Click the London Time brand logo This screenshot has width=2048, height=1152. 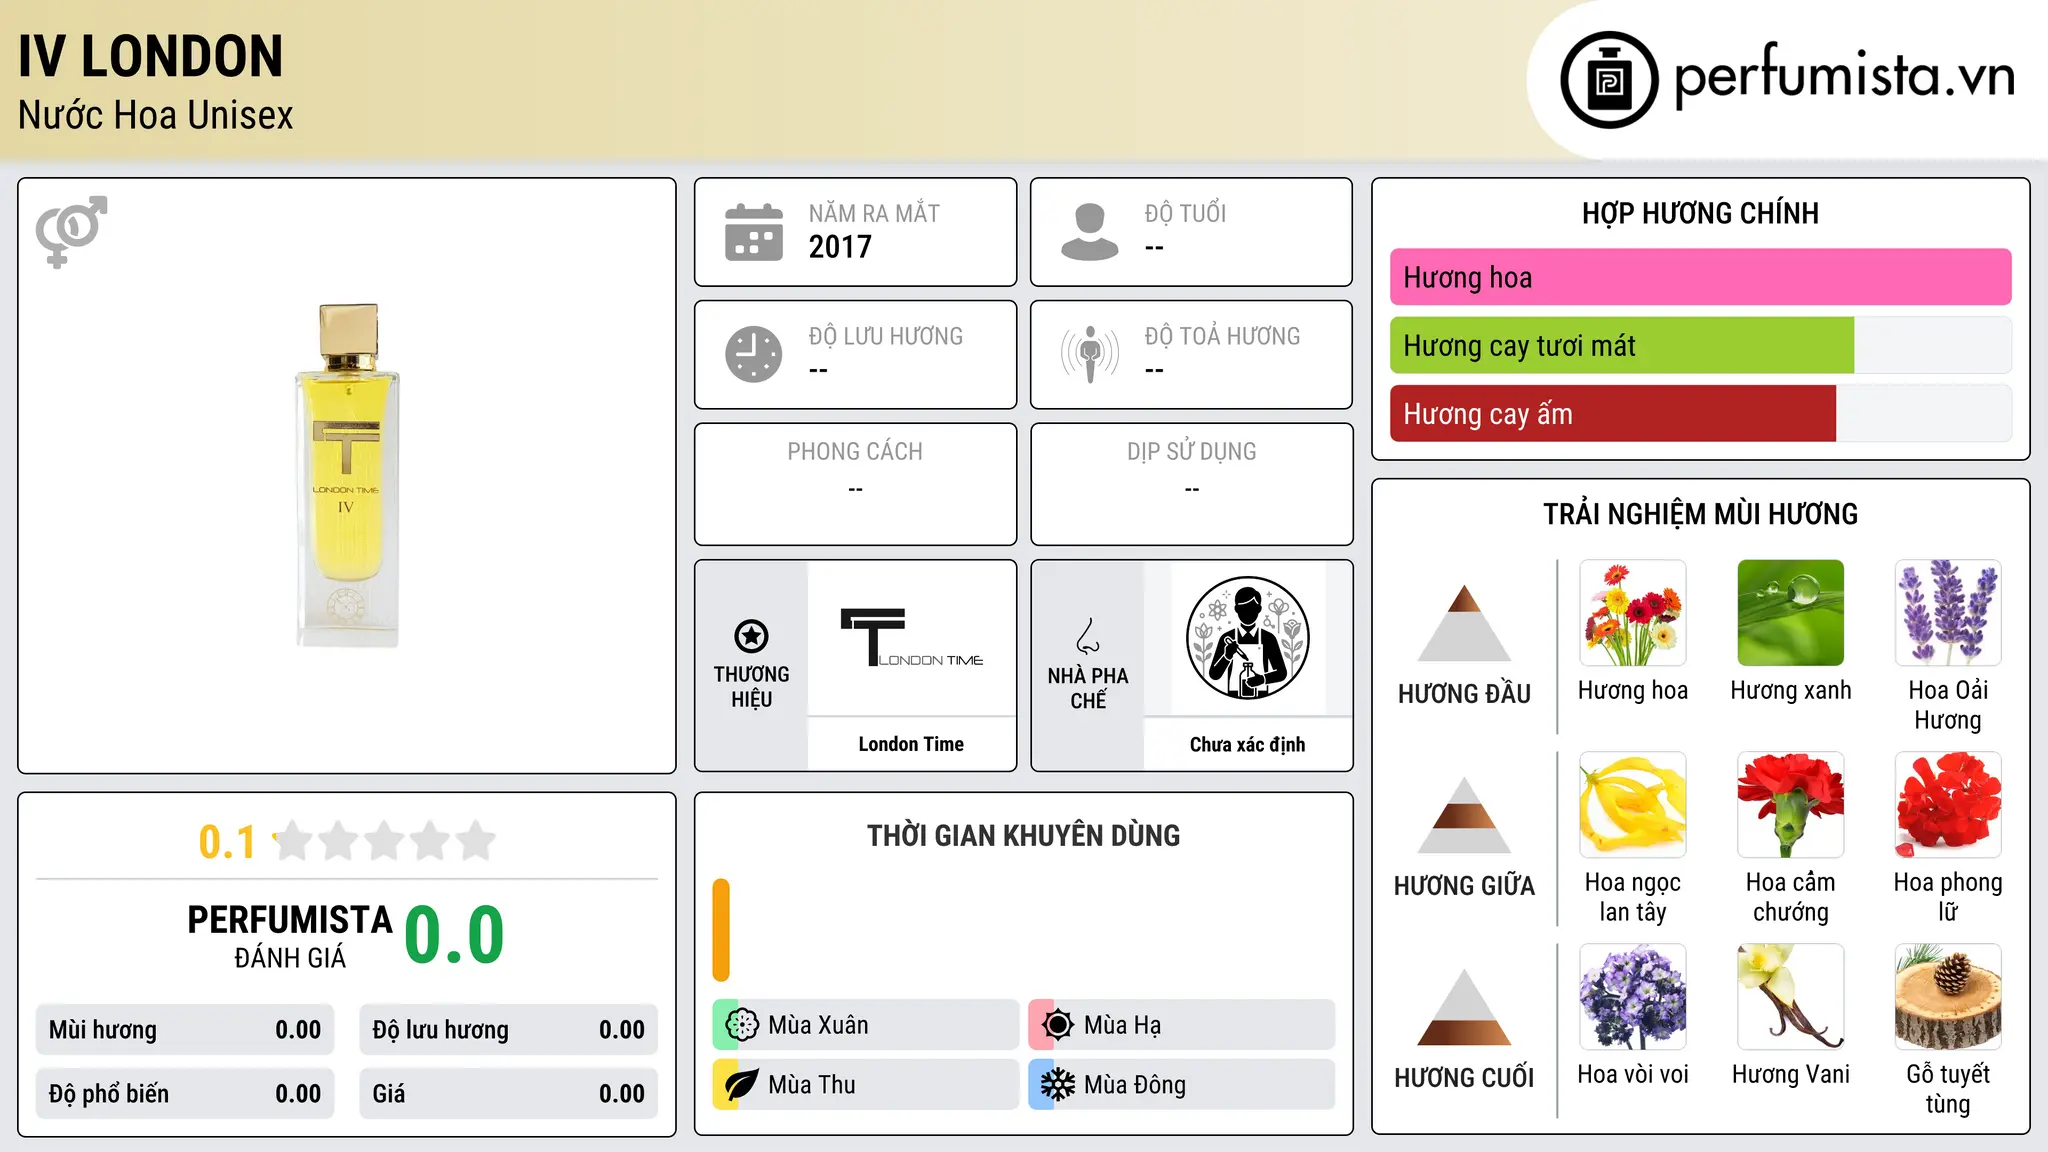point(911,637)
